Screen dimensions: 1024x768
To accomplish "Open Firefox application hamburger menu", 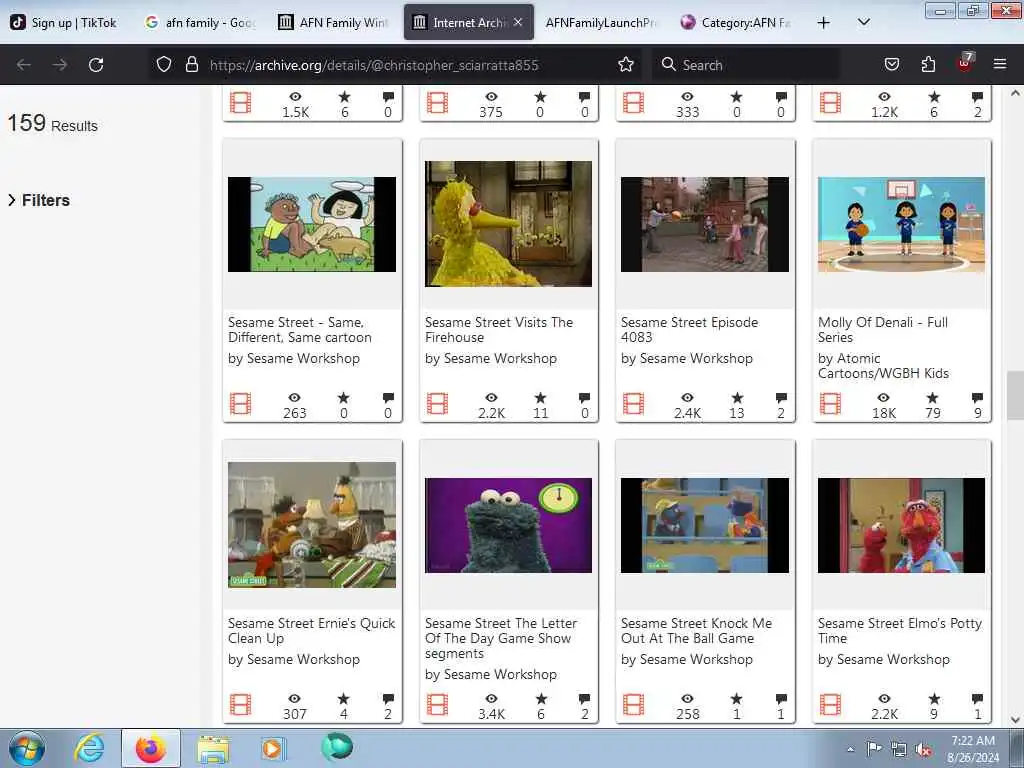I will (x=1000, y=64).
